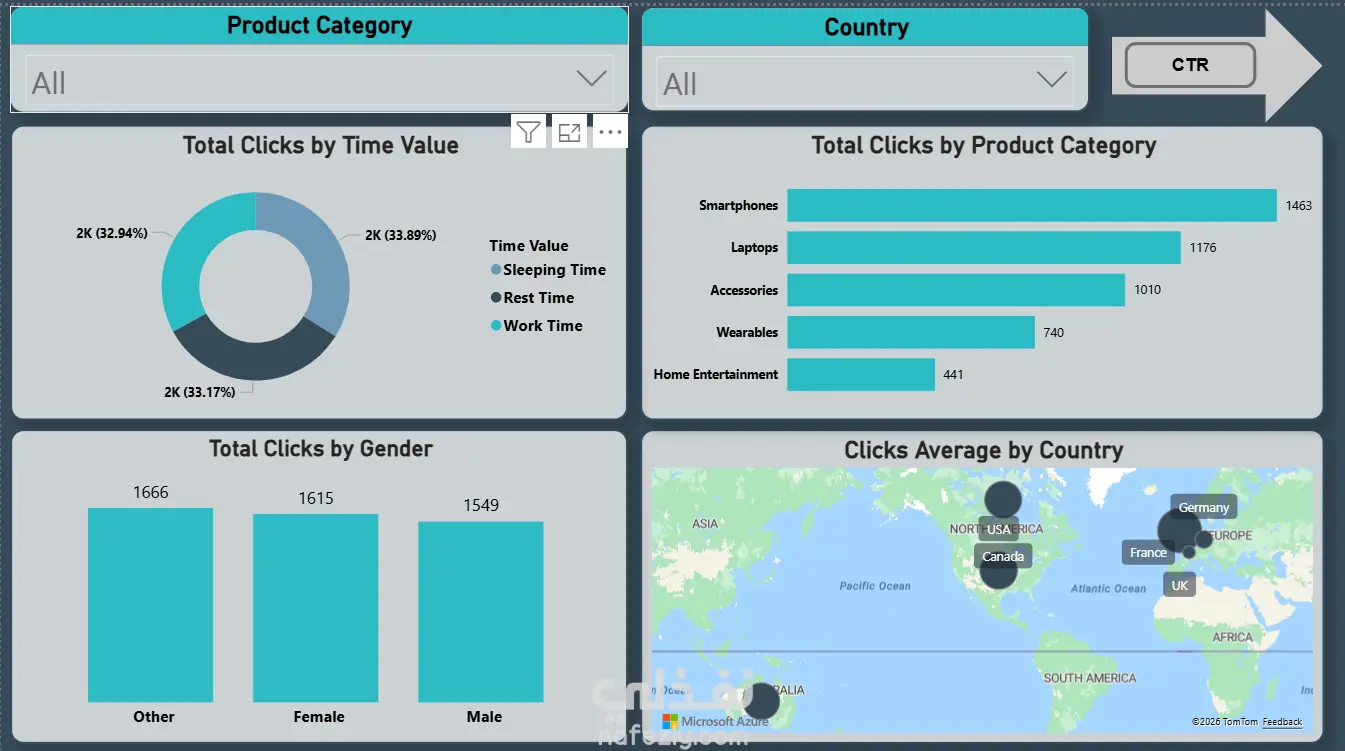The height and width of the screenshot is (751, 1345).
Task: Click the 2K (33.17%) donut label
Action: (x=200, y=393)
